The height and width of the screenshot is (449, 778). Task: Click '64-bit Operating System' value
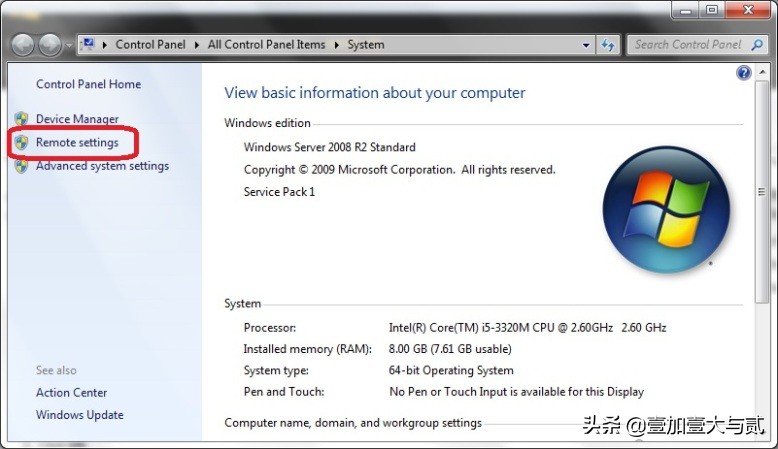point(451,370)
